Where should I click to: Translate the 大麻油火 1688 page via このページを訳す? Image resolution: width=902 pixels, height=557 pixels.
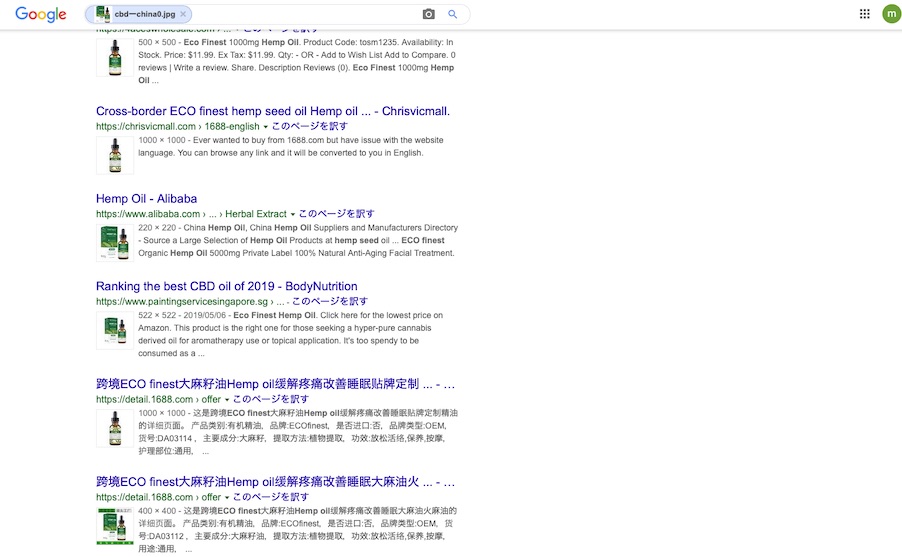tap(271, 497)
